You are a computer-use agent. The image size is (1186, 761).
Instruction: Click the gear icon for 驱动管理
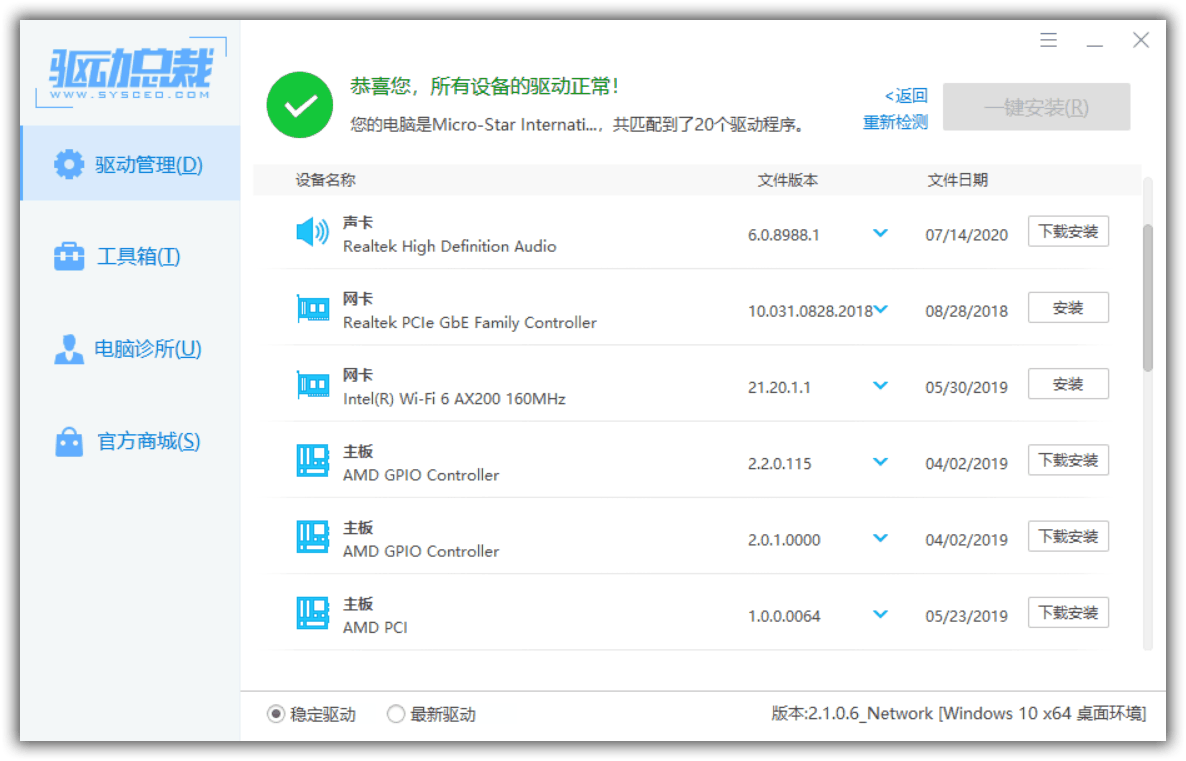click(x=69, y=164)
